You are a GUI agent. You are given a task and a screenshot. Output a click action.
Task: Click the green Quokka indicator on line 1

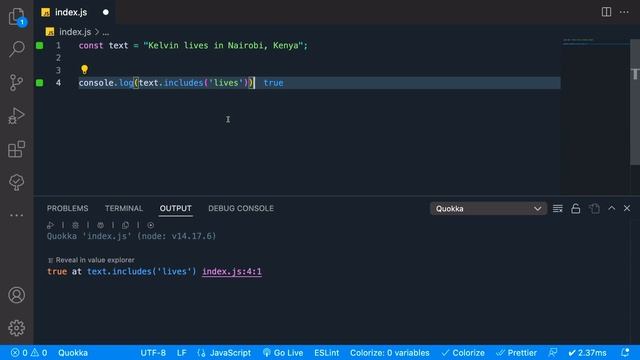tap(40, 45)
